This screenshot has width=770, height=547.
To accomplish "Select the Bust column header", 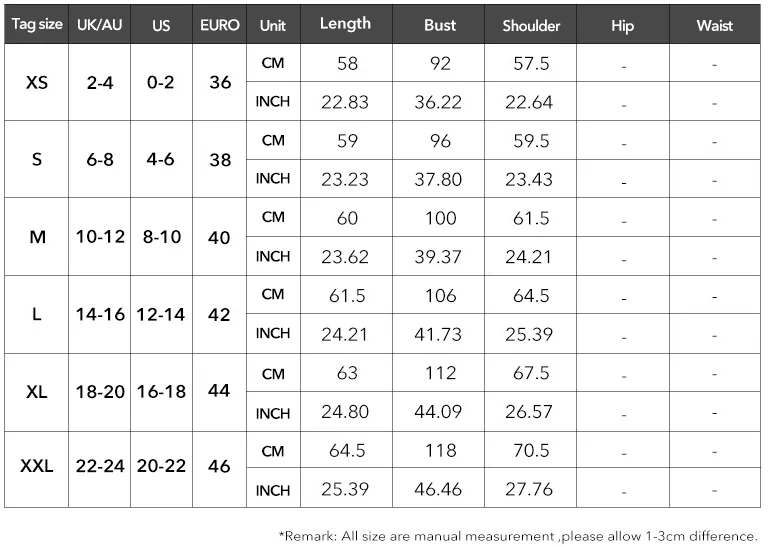I will click(x=440, y=25).
